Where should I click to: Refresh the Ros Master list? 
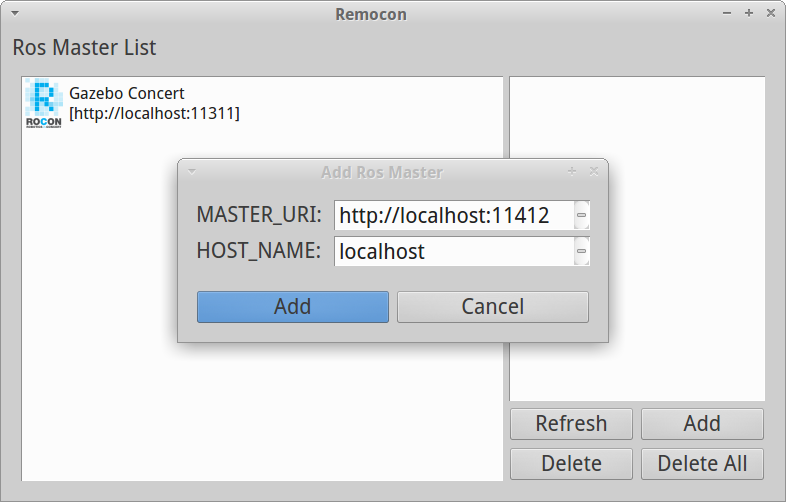tap(571, 423)
